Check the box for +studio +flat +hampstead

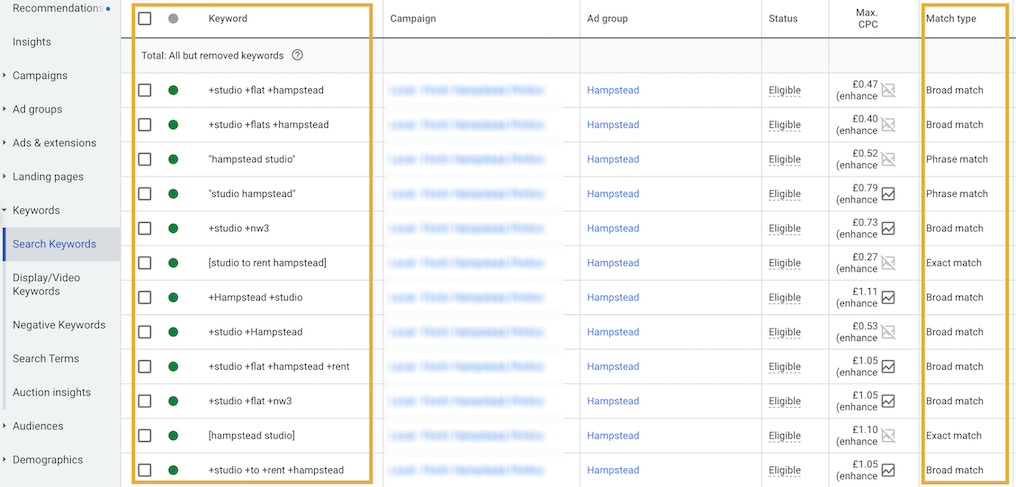(x=144, y=90)
